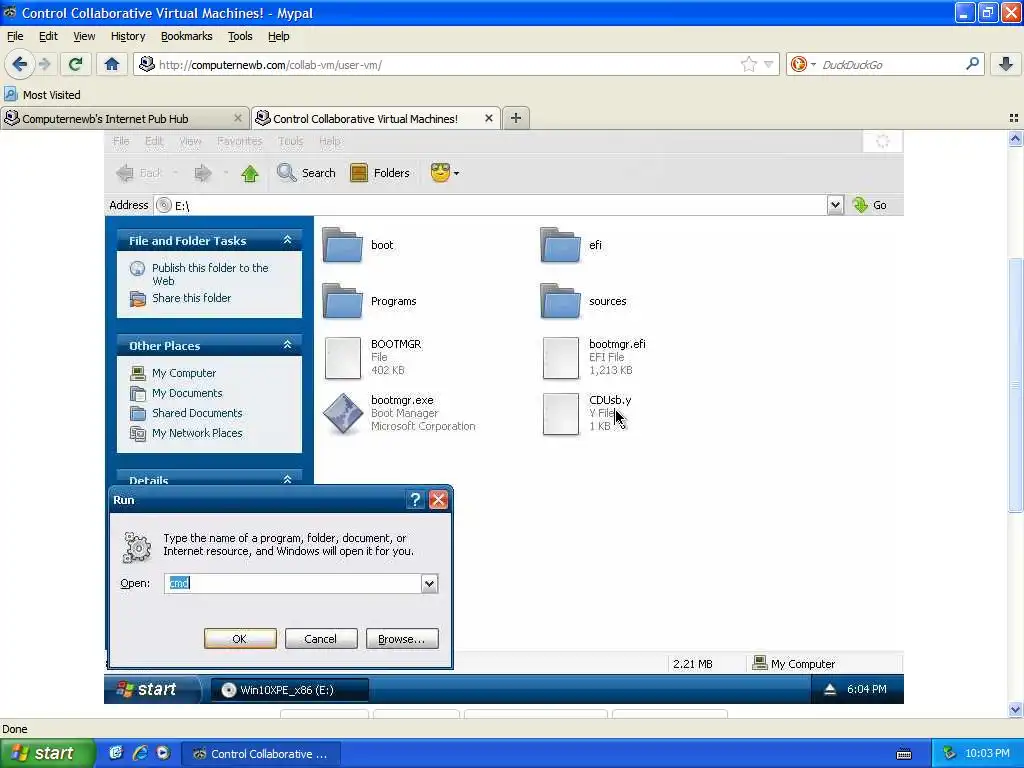Open Shared Documents link
Screen dimensions: 1024x768
click(x=197, y=413)
